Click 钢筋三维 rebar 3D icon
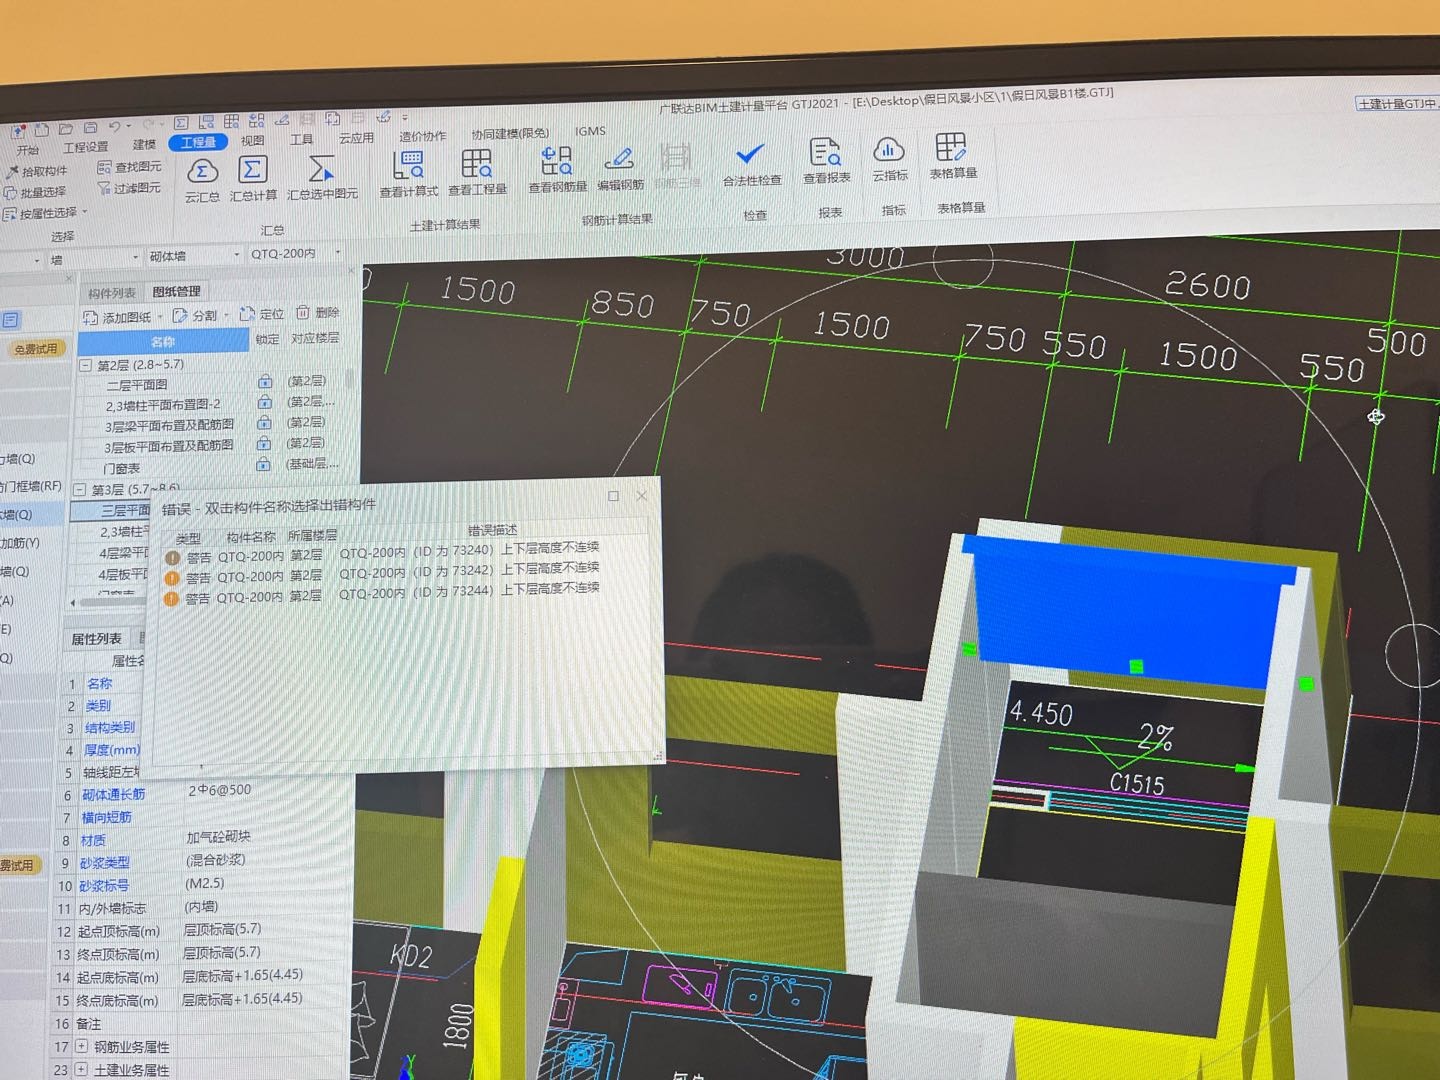Image resolution: width=1440 pixels, height=1080 pixels. pos(677,166)
